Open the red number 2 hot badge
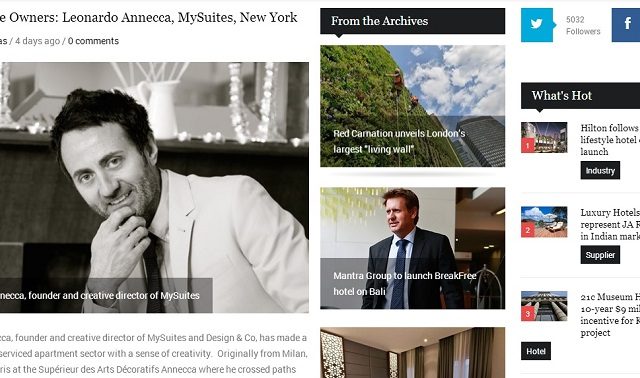 coord(528,230)
